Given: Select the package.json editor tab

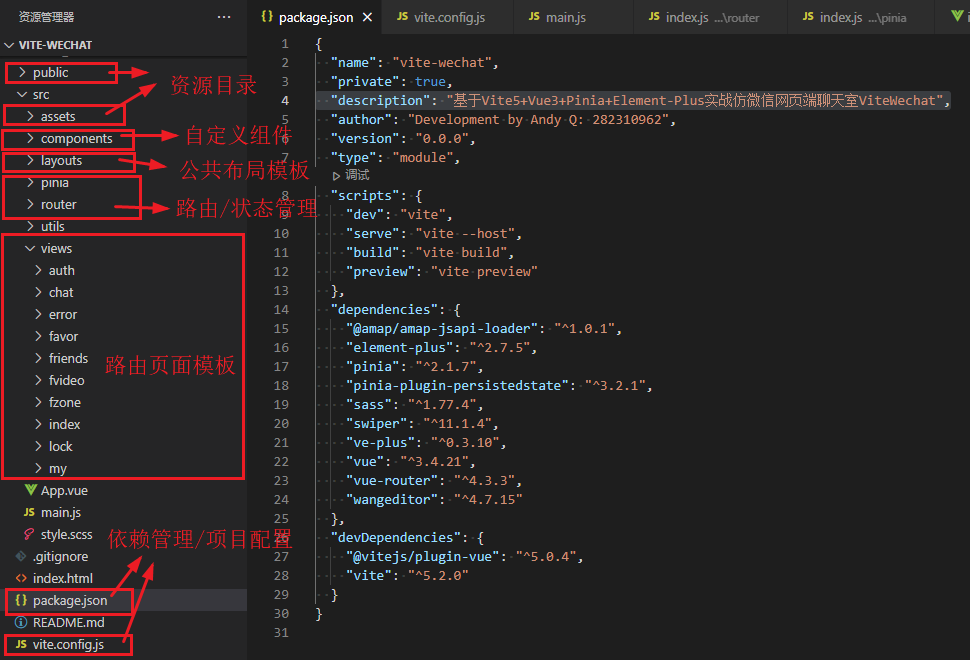Looking at the screenshot, I should click(315, 17).
